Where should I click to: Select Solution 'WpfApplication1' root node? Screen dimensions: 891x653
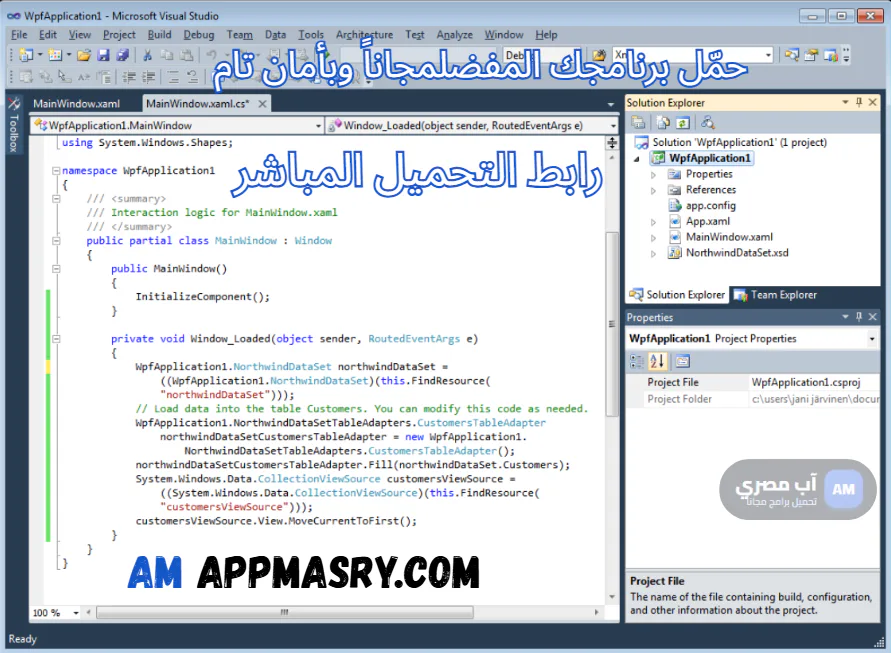point(739,143)
